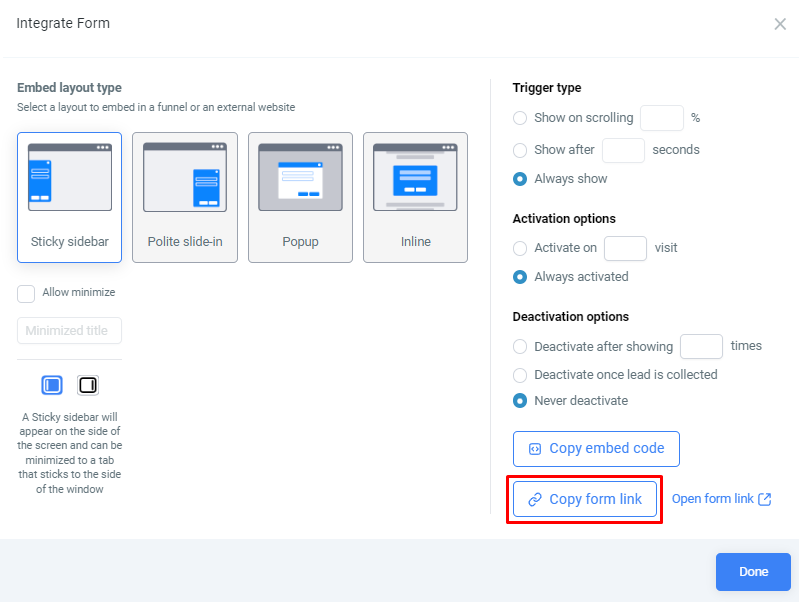Enable the Allow minimize checkbox

click(x=26, y=294)
